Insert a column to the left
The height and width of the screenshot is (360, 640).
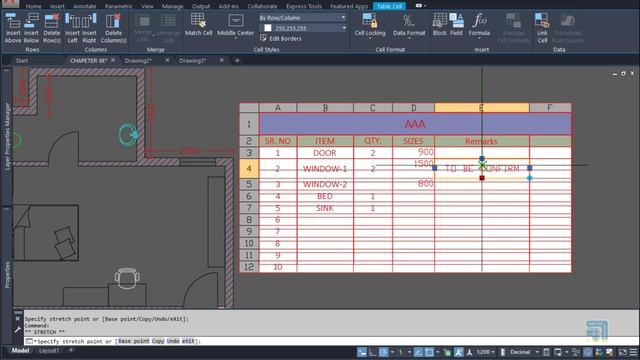pyautogui.click(x=72, y=28)
